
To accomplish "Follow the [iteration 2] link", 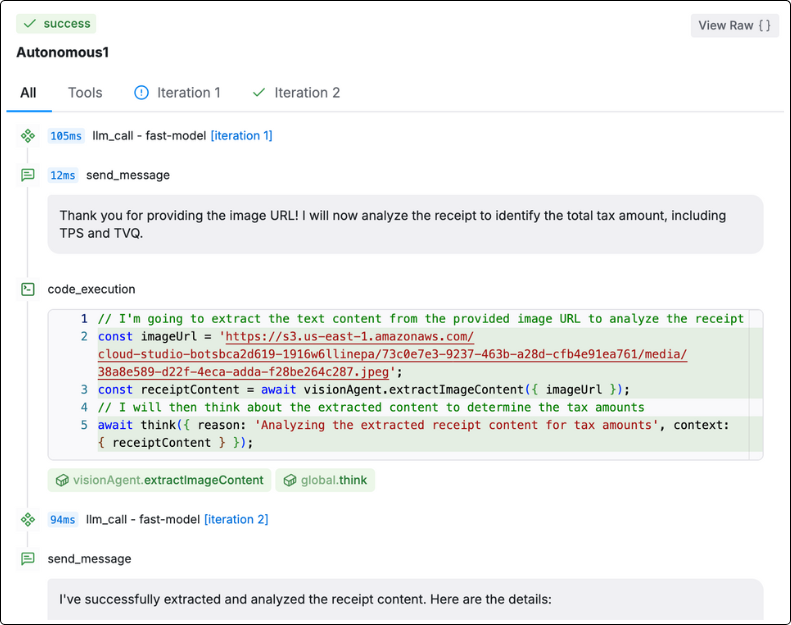I will click(x=236, y=519).
